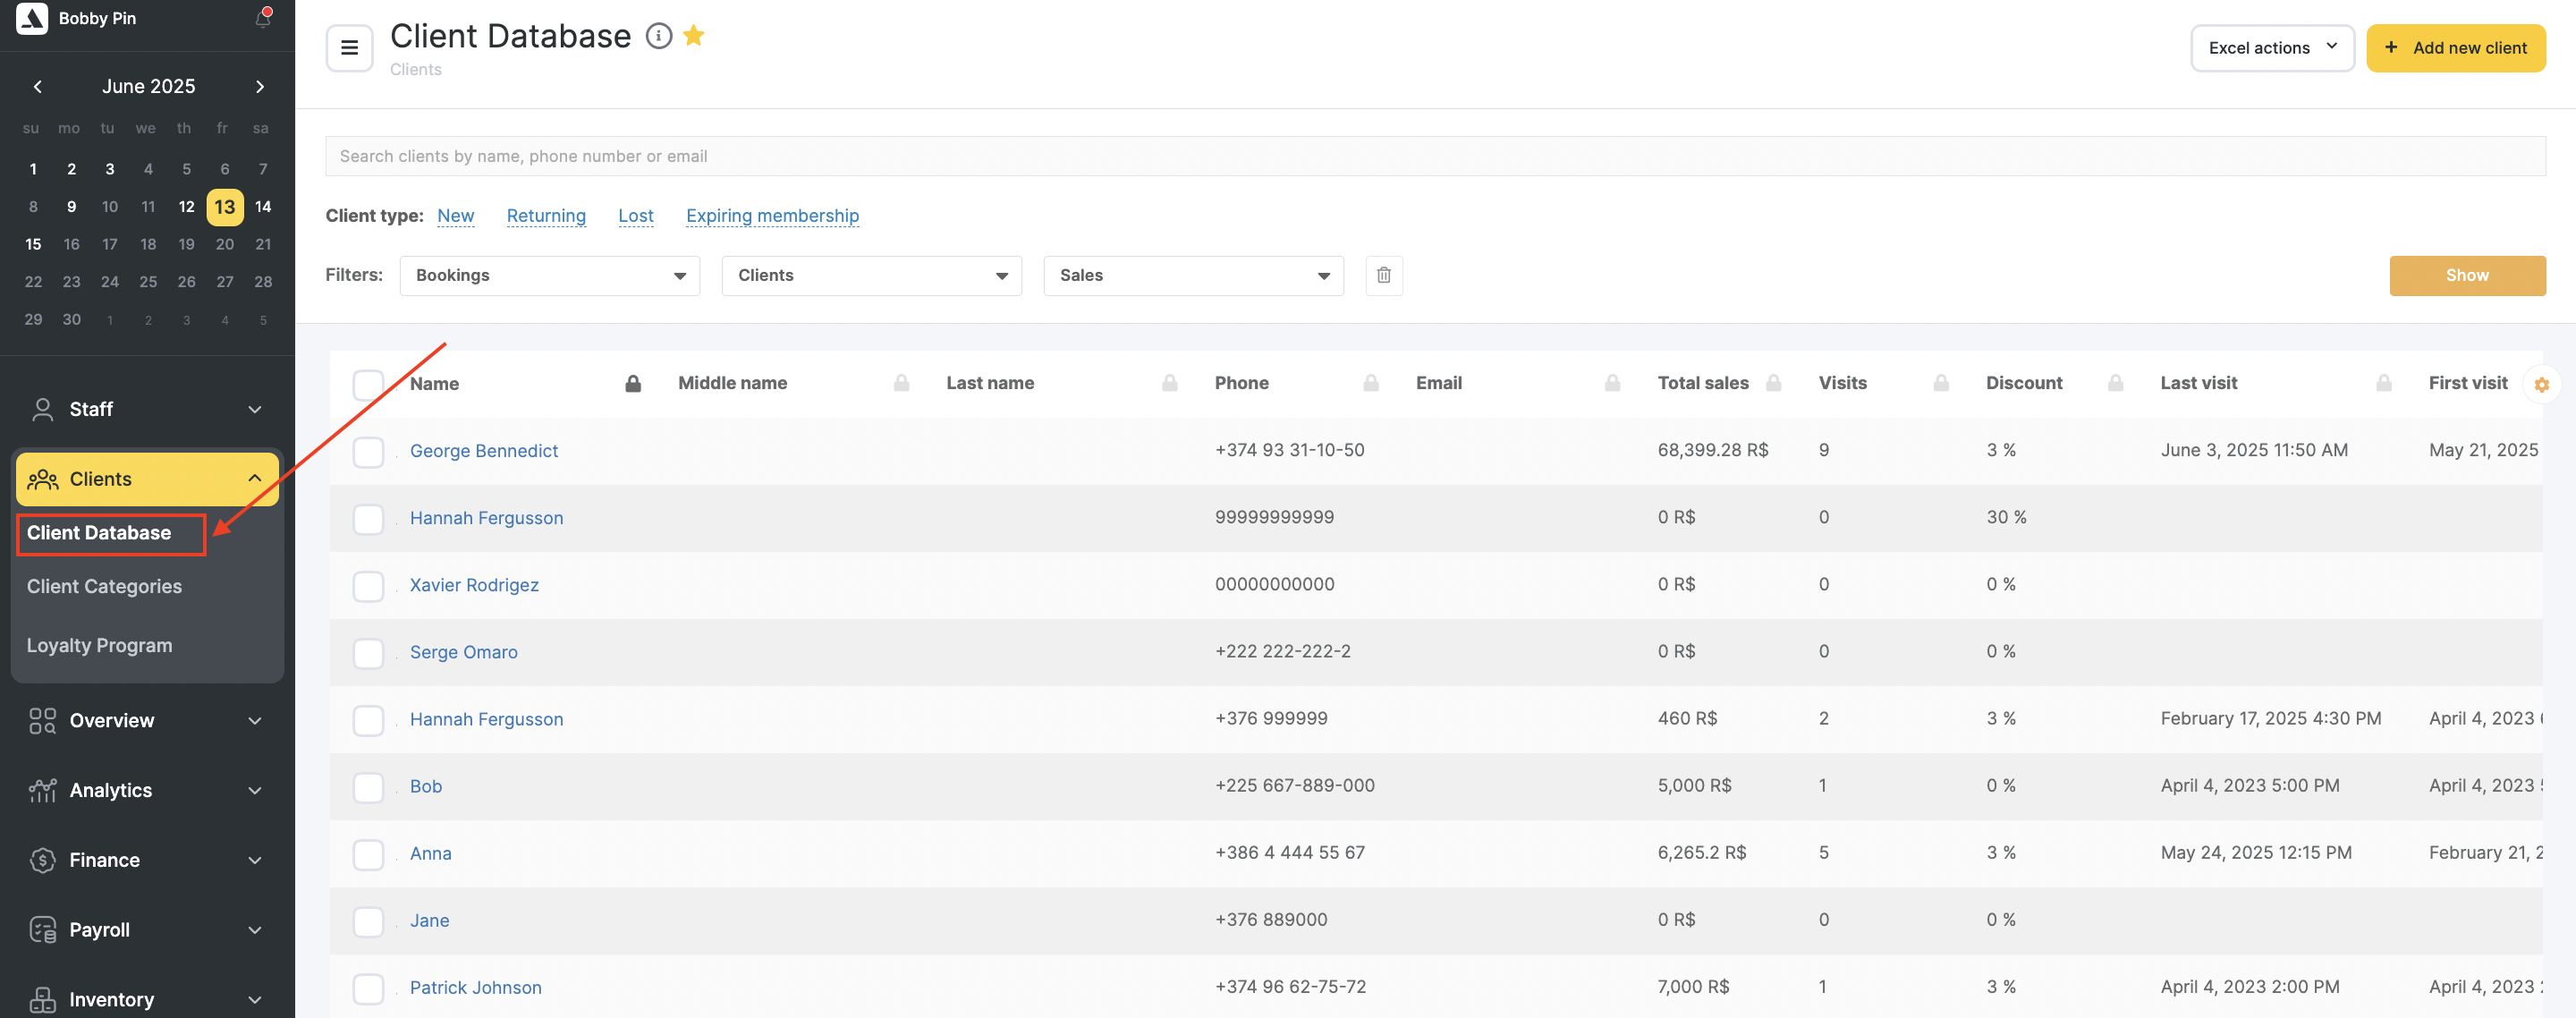Expand the Analytics menu section
Image resolution: width=2576 pixels, height=1018 pixels.
point(147,791)
